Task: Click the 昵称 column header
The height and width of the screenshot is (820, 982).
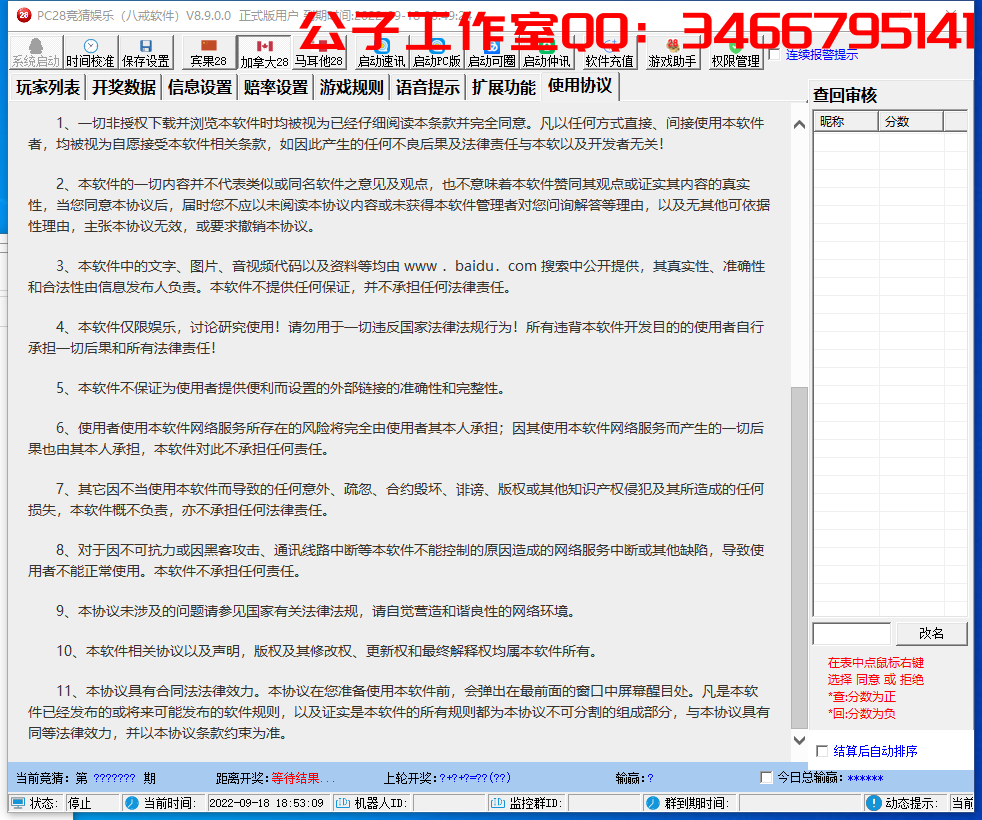Action: click(845, 122)
